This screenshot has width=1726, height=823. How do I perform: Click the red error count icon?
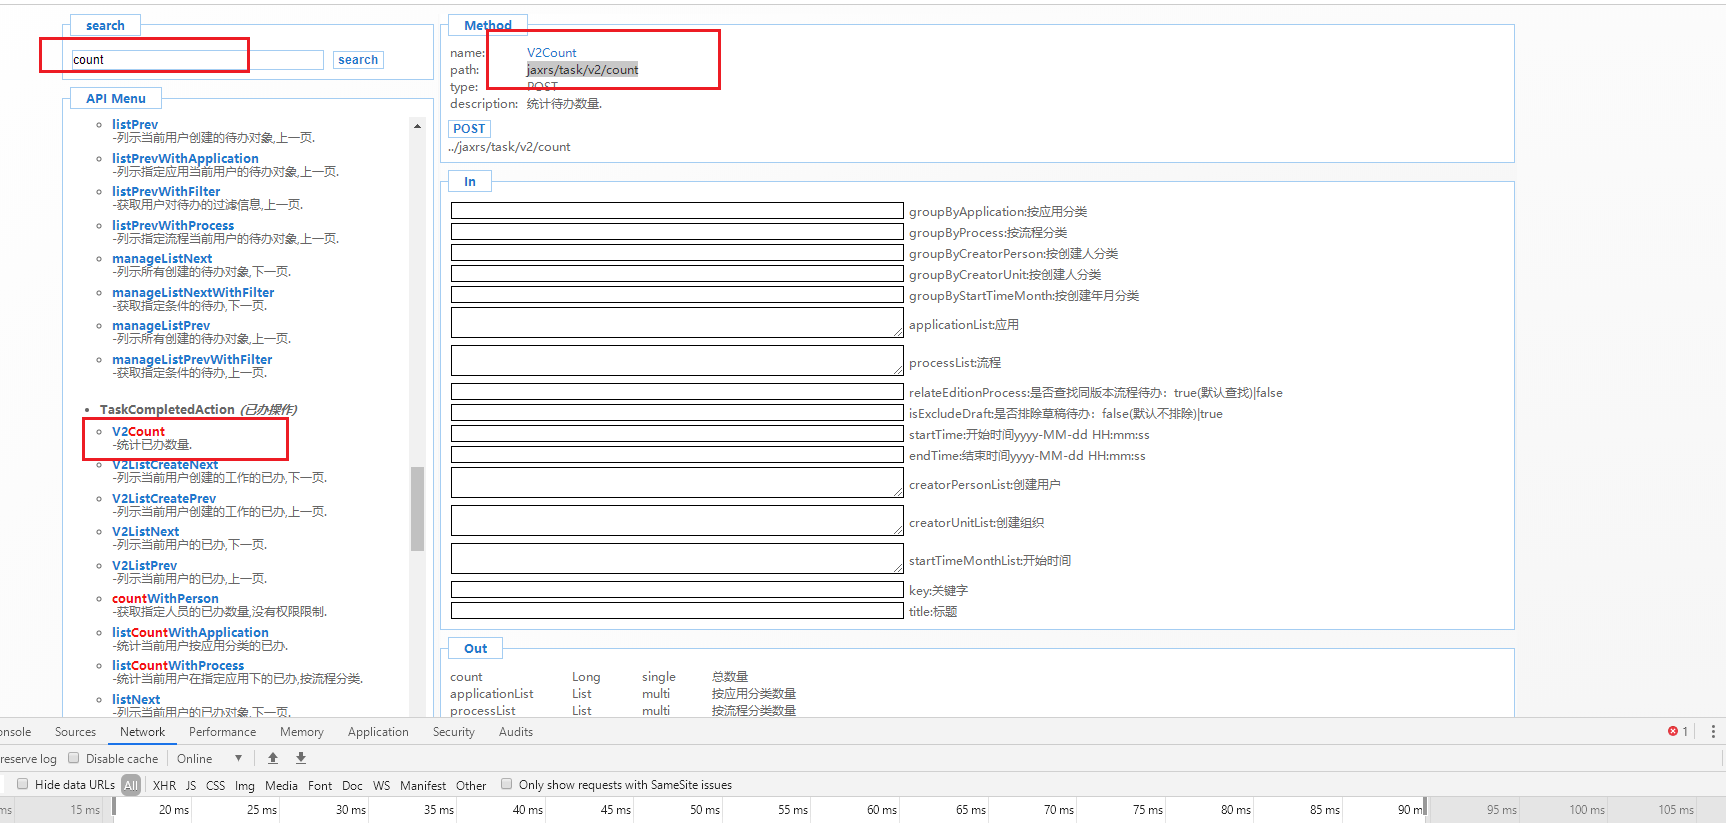click(1673, 732)
